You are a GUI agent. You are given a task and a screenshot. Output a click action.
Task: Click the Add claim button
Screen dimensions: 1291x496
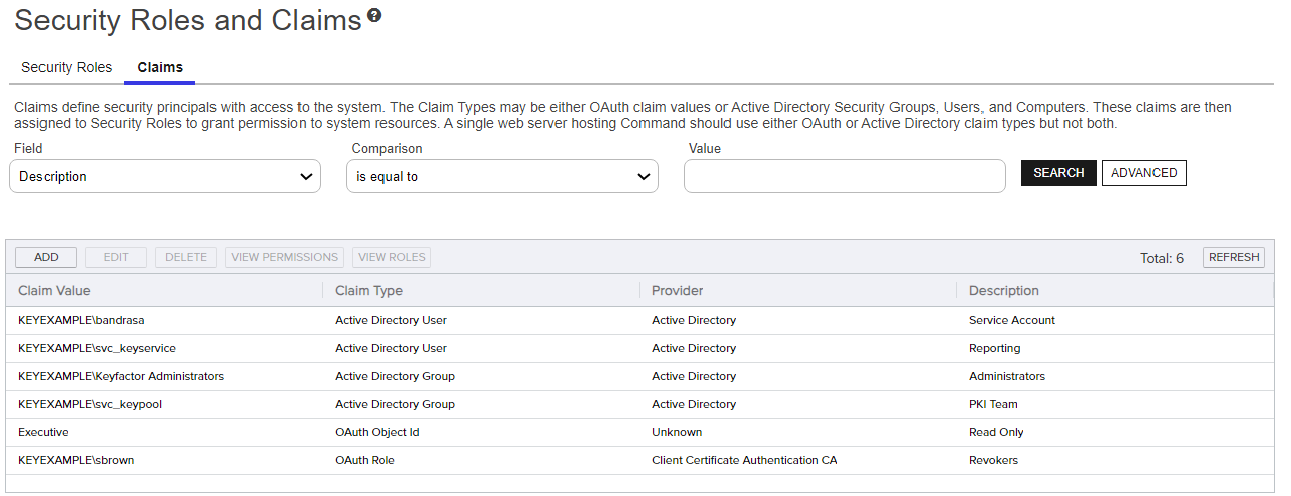point(46,257)
